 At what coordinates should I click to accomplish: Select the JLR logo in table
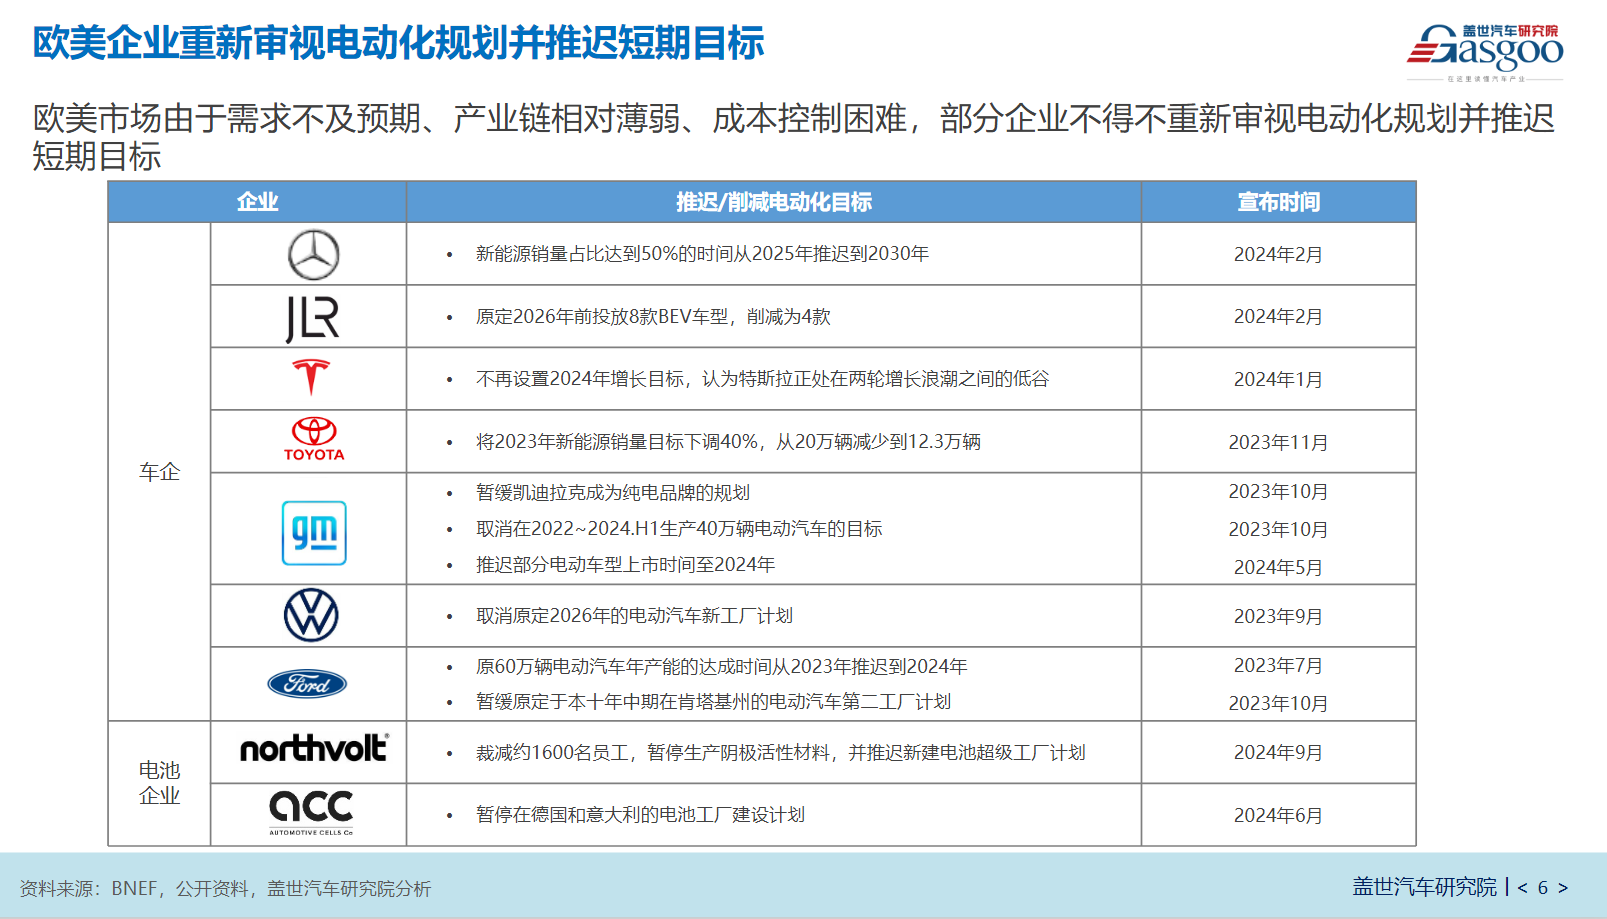tap(312, 318)
